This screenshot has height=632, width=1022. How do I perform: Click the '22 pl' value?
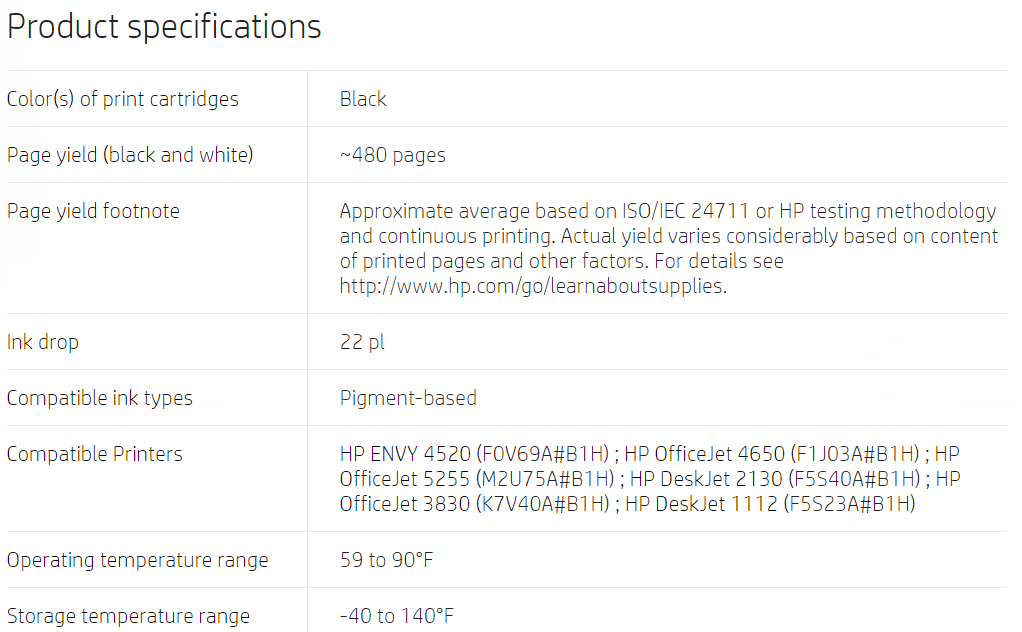(362, 342)
